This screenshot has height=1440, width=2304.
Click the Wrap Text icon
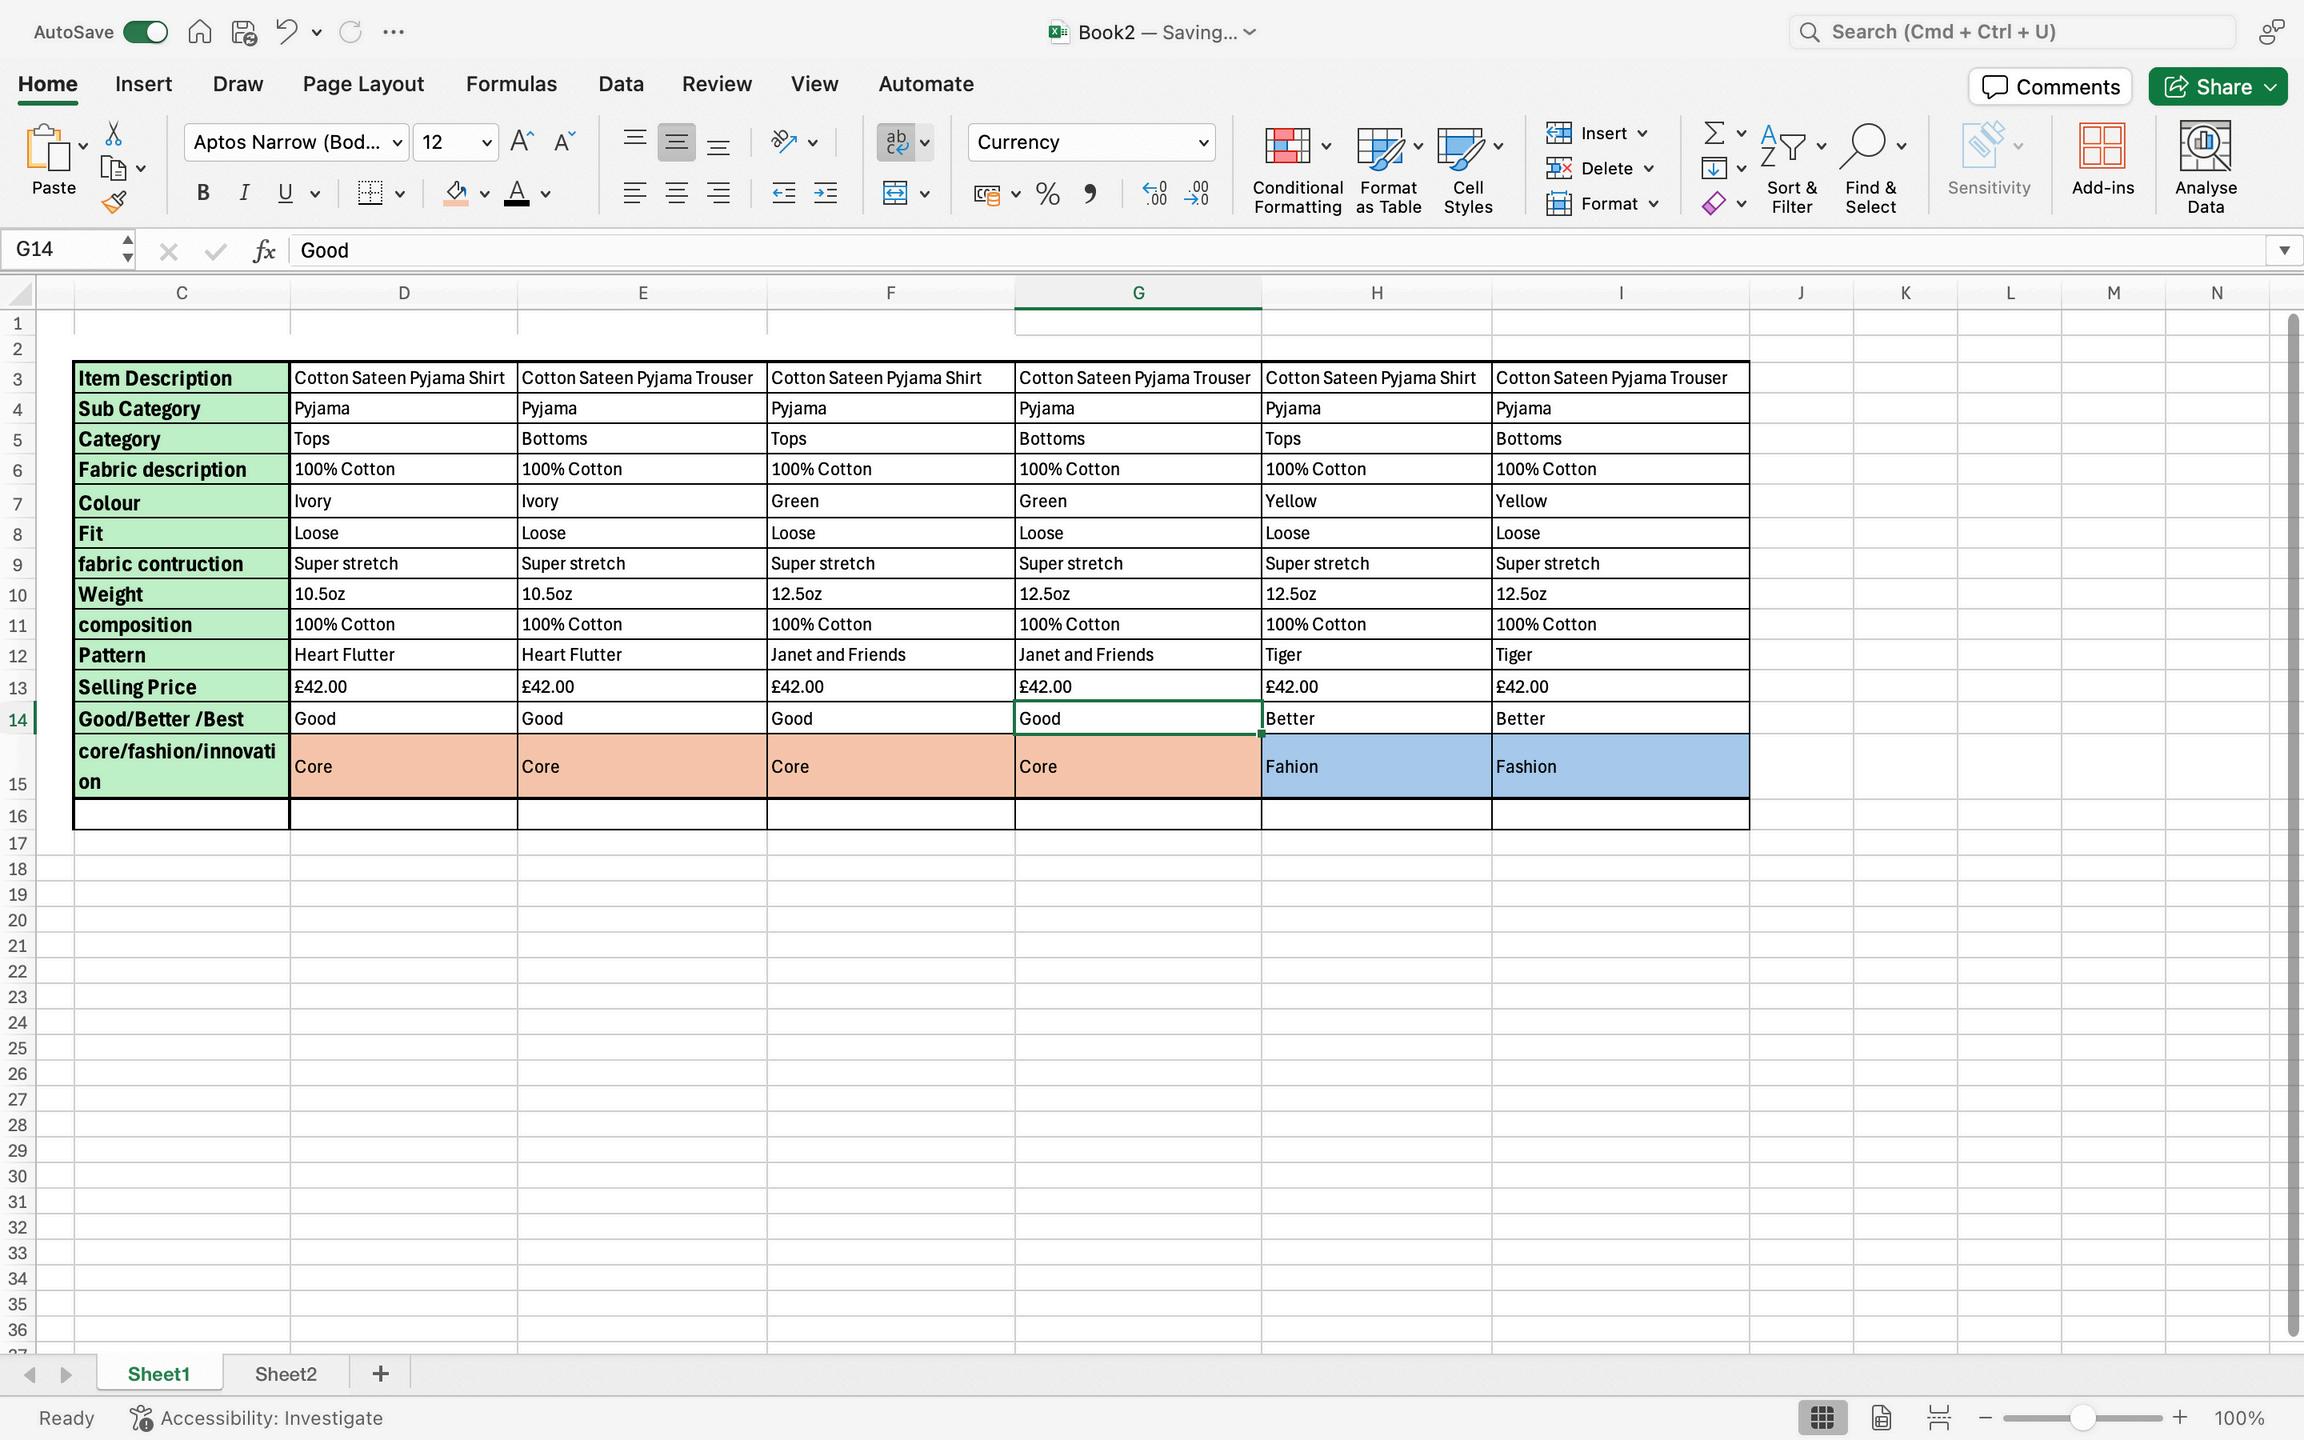[896, 142]
